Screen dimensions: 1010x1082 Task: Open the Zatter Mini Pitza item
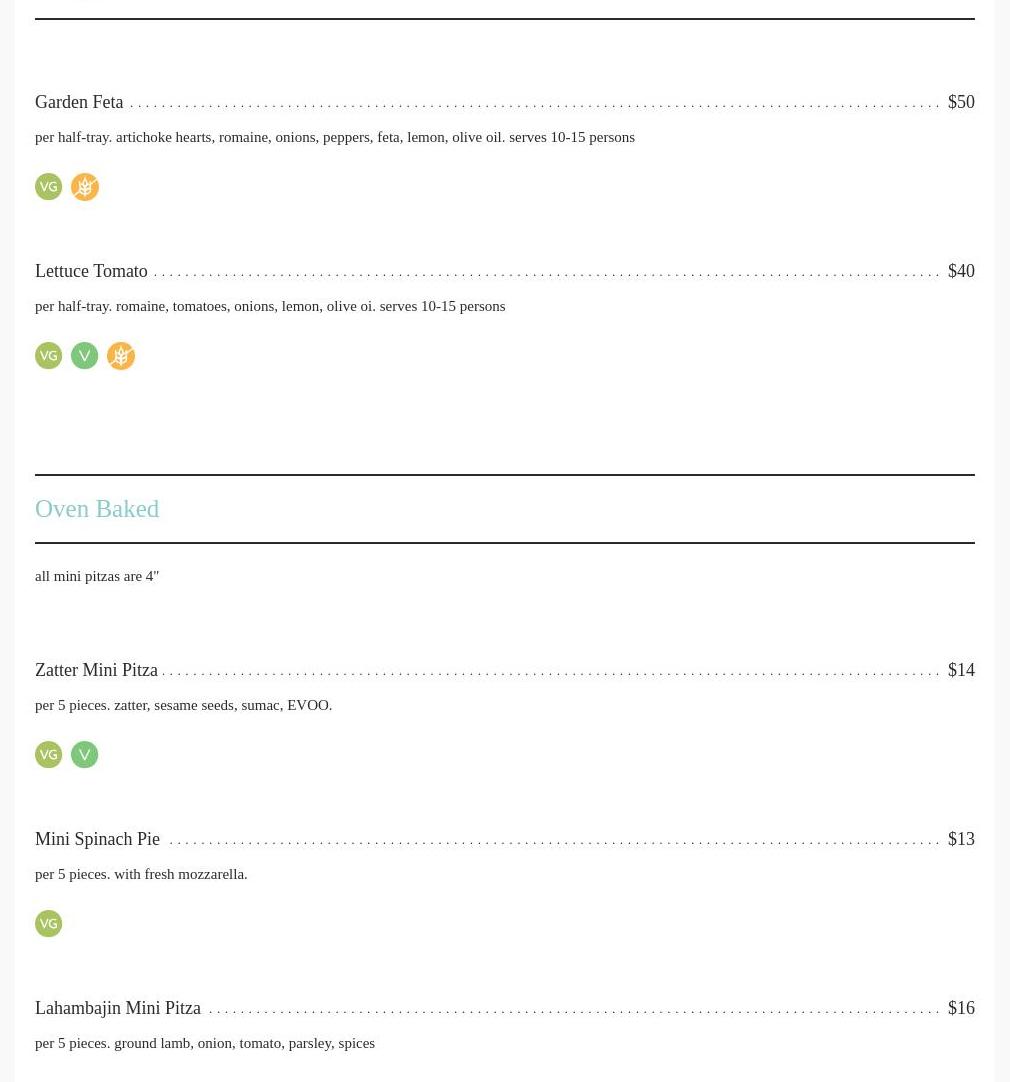[96, 670]
